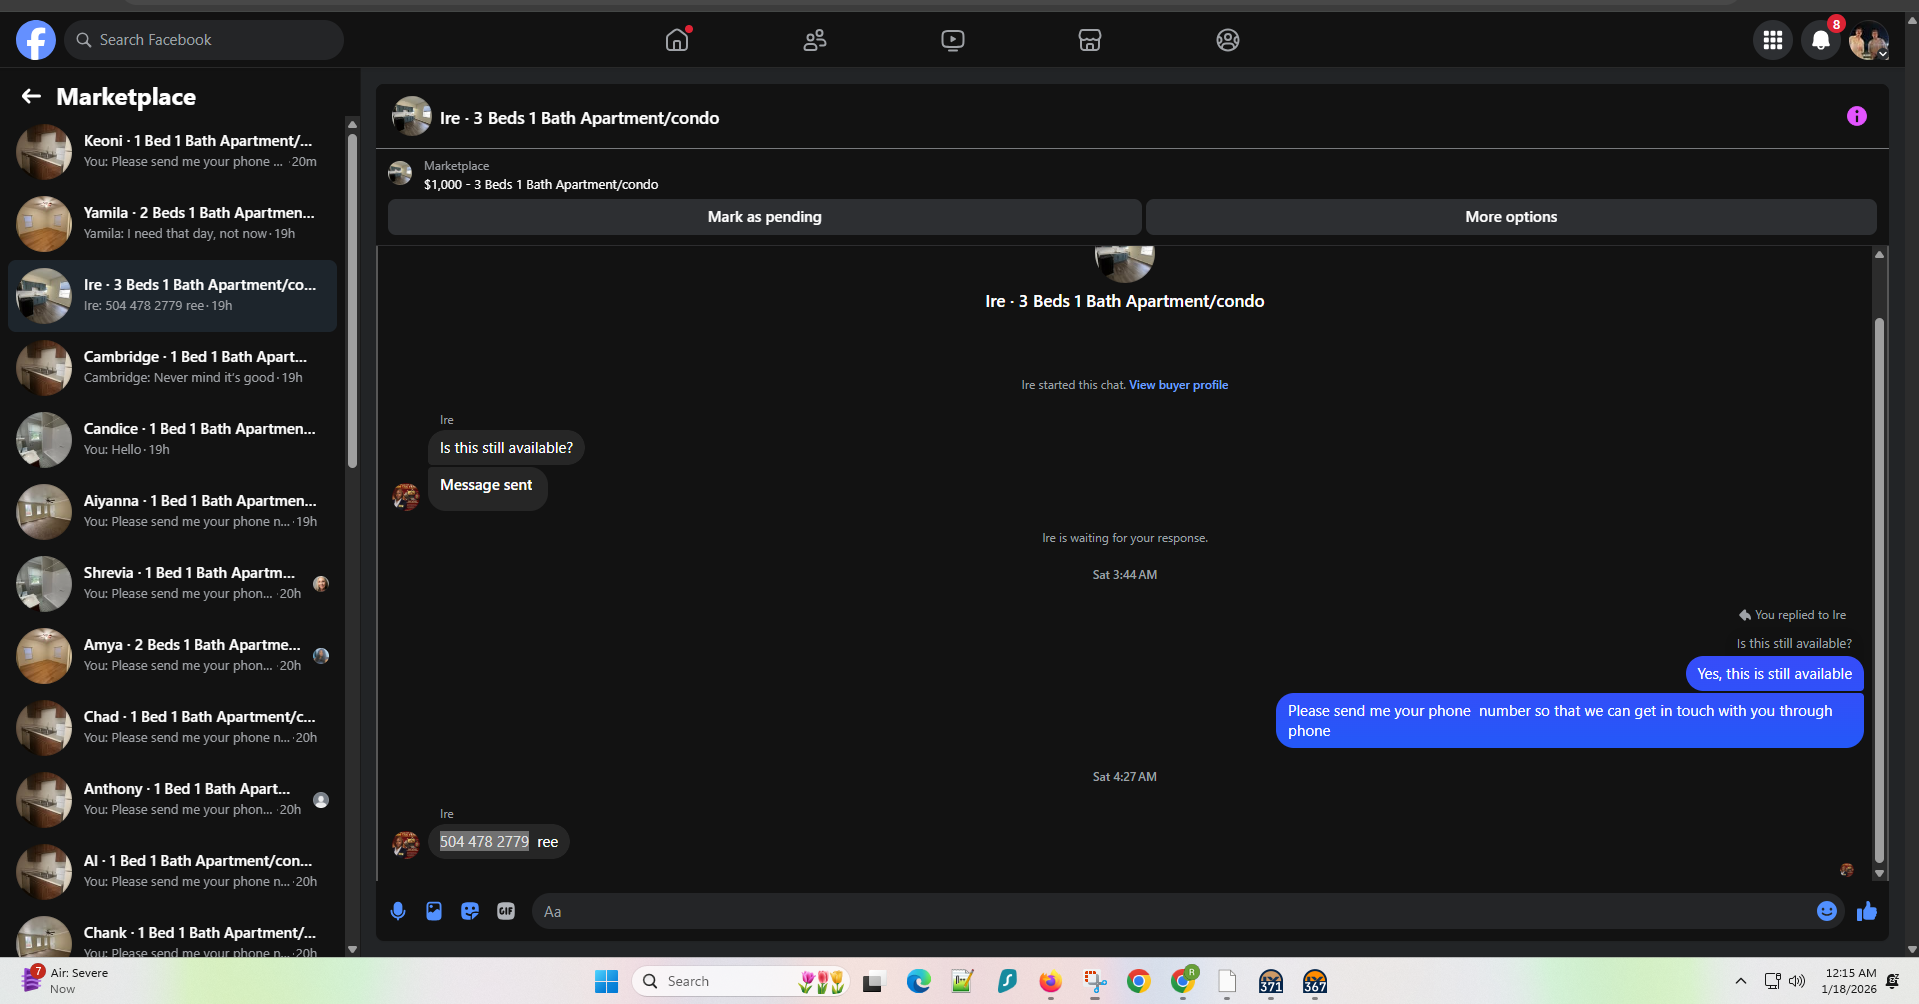Open the GIF picker icon
Screen dimensions: 1919x1004
[506, 911]
